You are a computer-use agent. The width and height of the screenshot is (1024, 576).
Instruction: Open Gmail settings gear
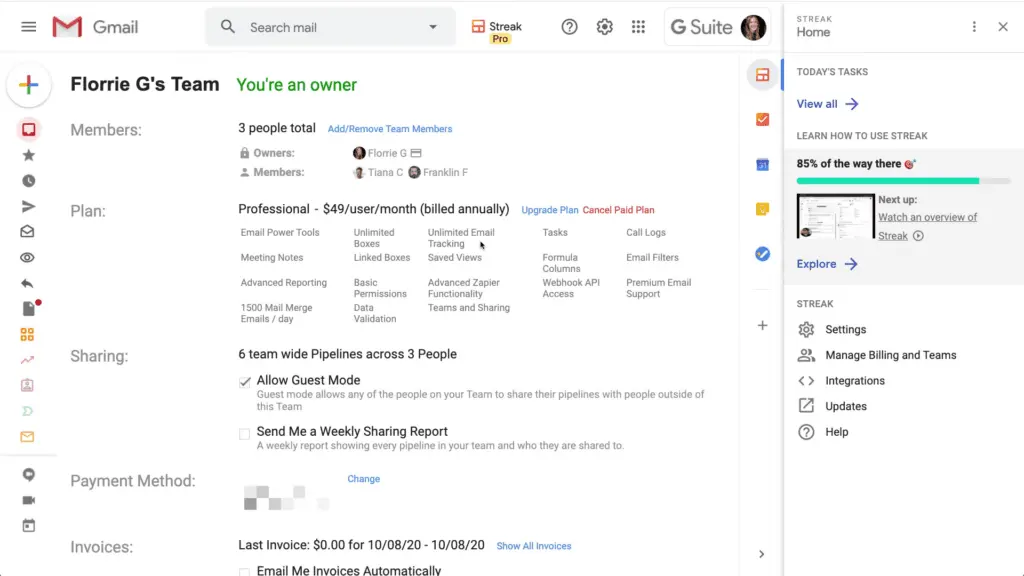(x=605, y=27)
